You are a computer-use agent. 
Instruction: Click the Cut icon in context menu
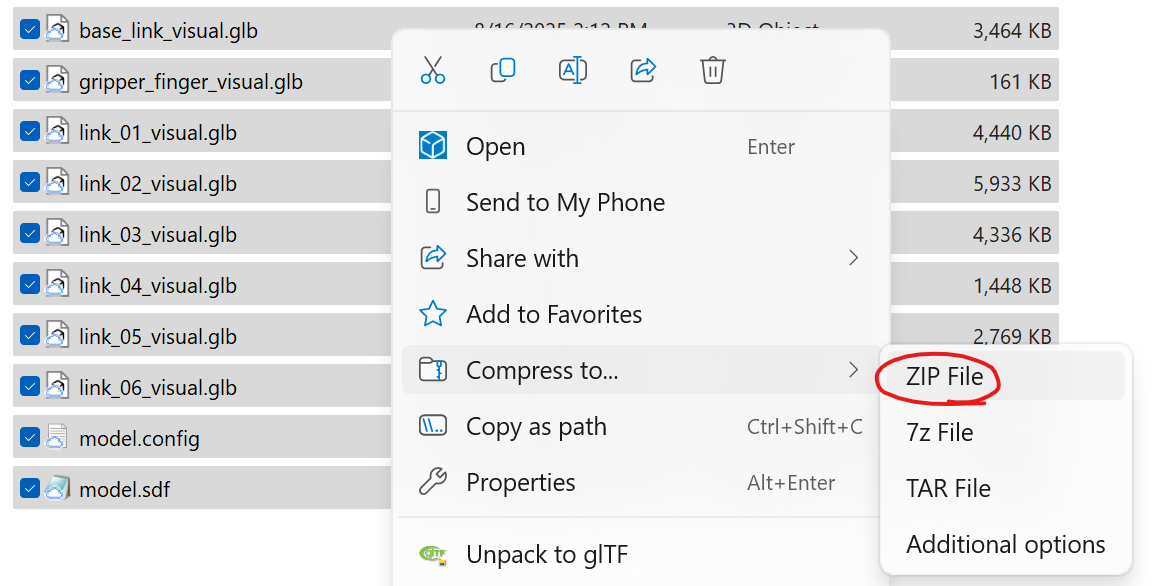coord(432,70)
